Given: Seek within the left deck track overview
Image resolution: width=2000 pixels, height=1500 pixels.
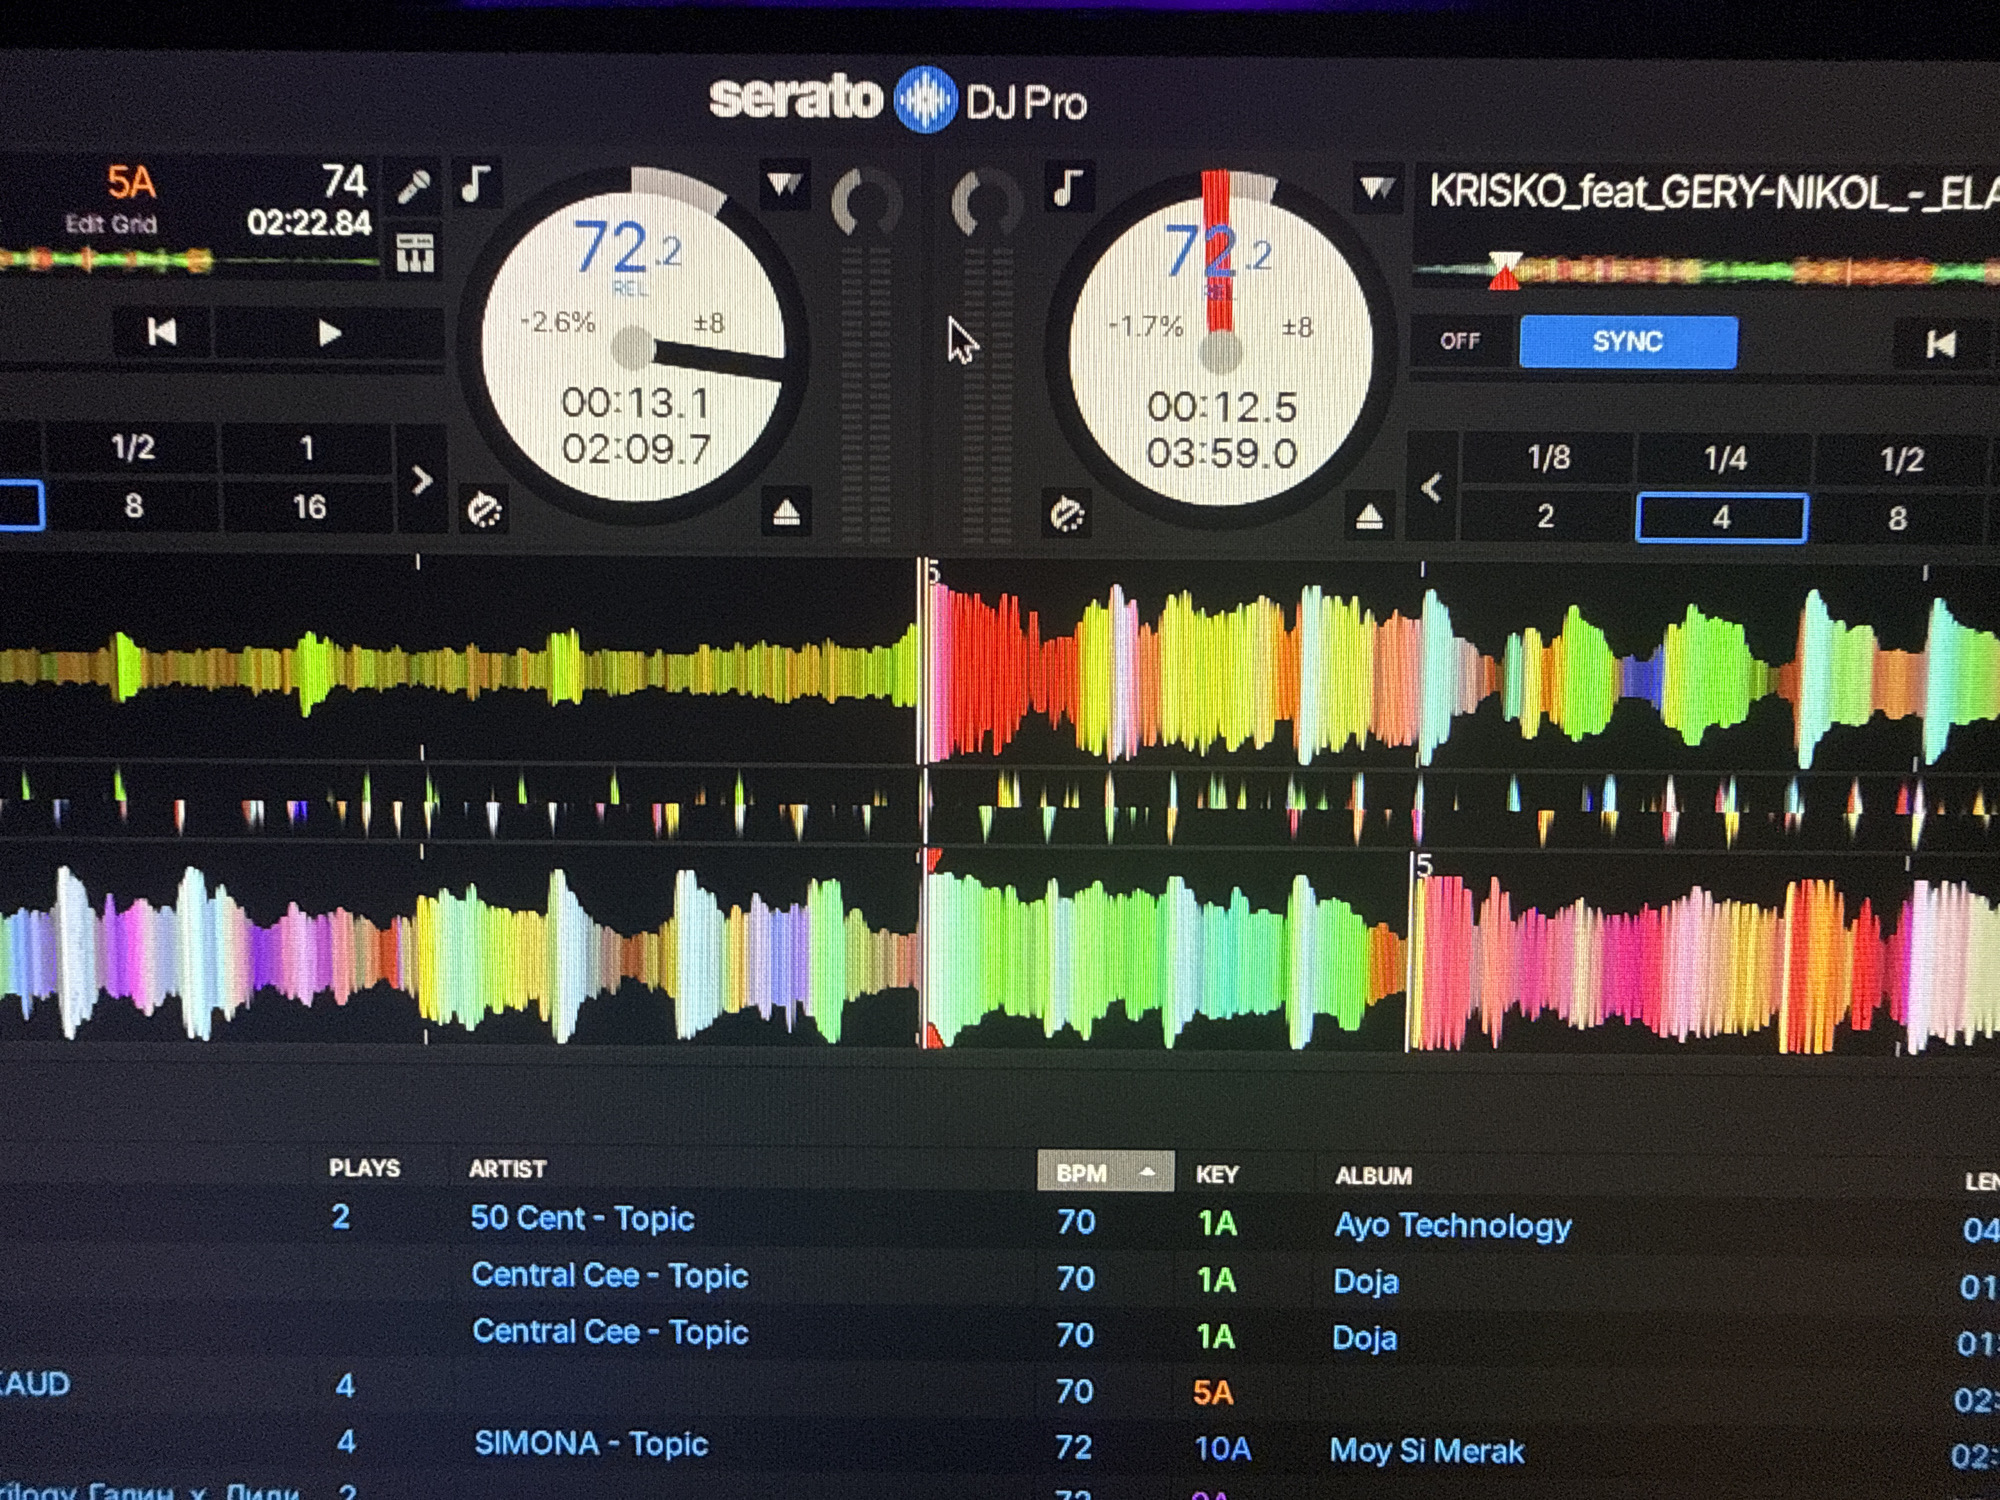Looking at the screenshot, I should (190, 262).
